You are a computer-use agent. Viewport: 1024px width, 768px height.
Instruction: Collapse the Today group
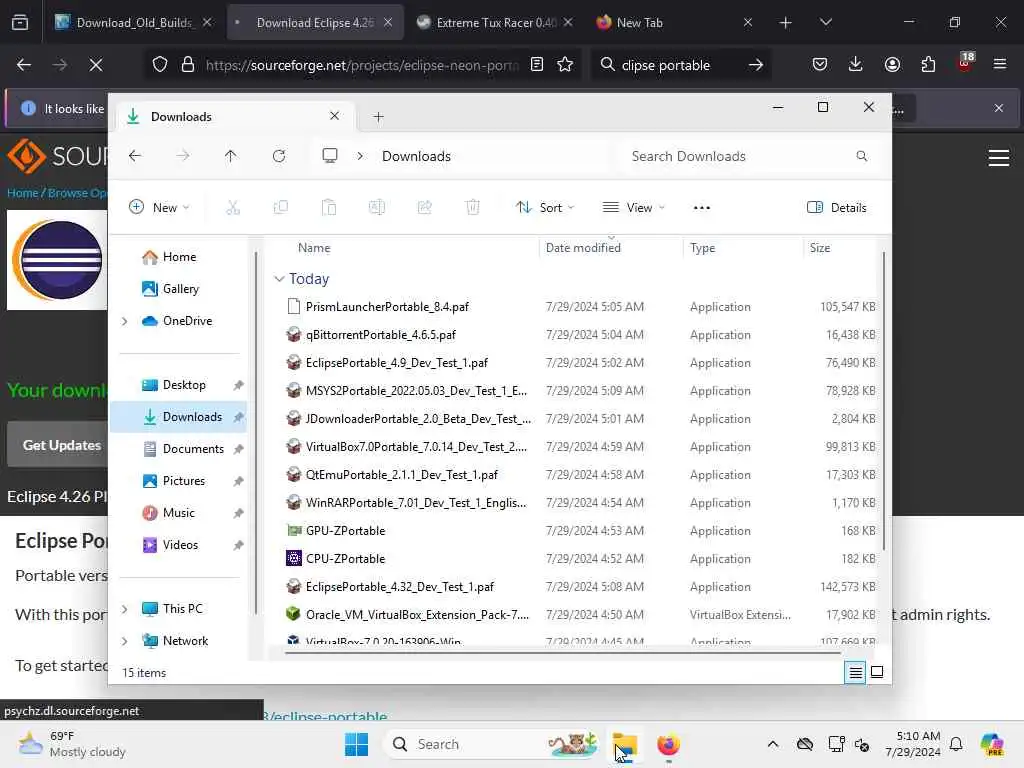tap(280, 279)
